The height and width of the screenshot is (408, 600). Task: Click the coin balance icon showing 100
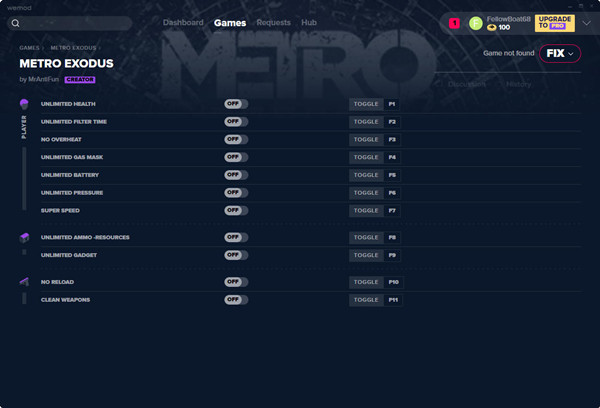(x=492, y=28)
